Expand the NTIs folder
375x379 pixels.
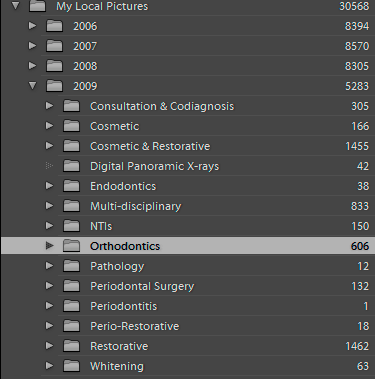[x=49, y=226]
